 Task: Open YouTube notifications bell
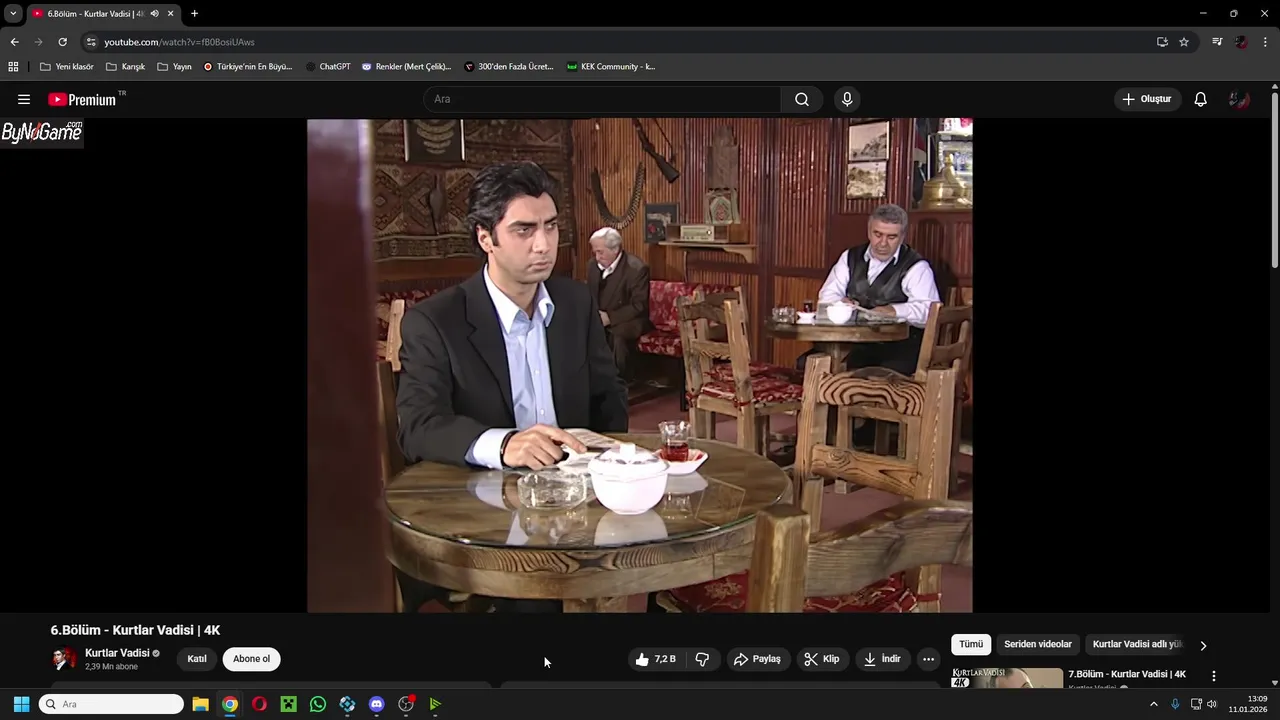point(1201,99)
